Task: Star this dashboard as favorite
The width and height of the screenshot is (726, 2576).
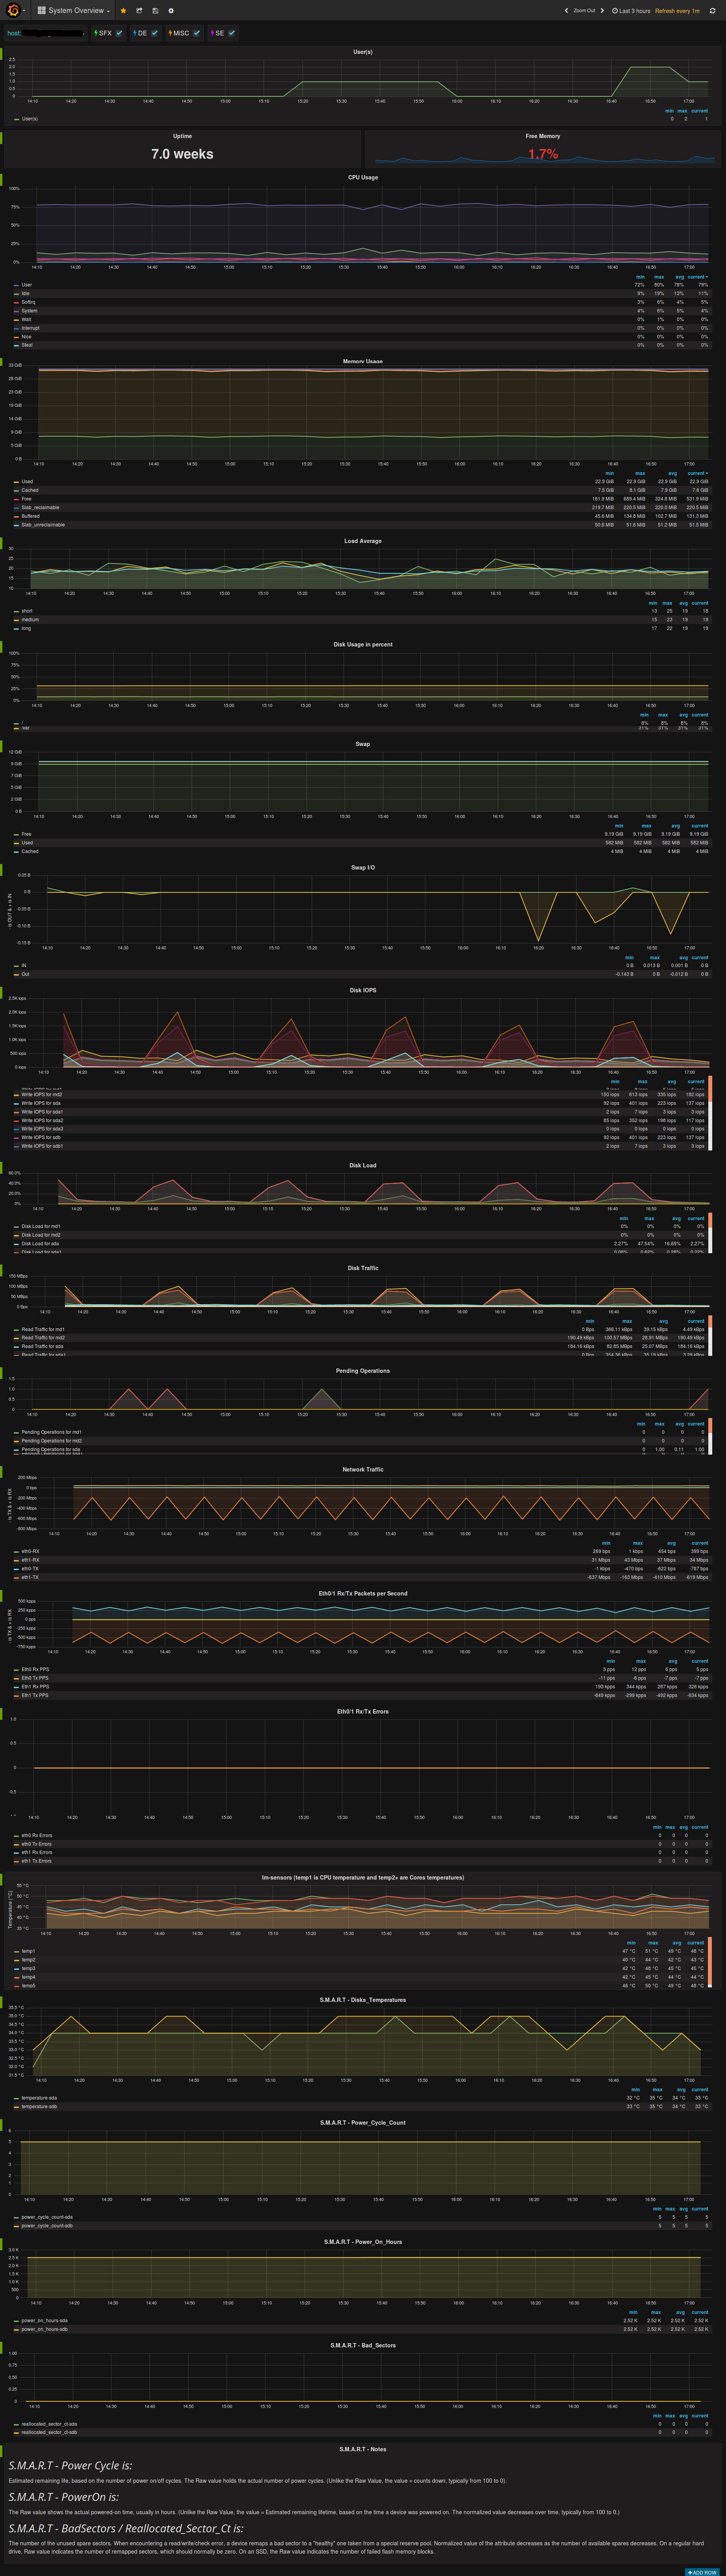Action: pyautogui.click(x=123, y=10)
